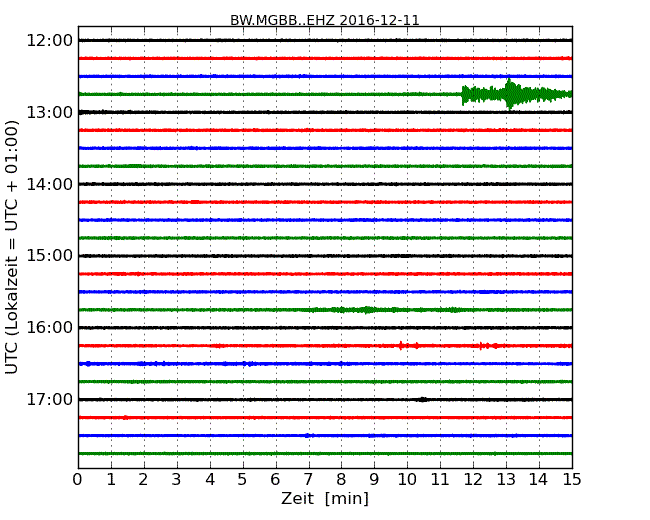Select the 12:00 time tick label
The width and height of the screenshot is (650, 520).
49,41
